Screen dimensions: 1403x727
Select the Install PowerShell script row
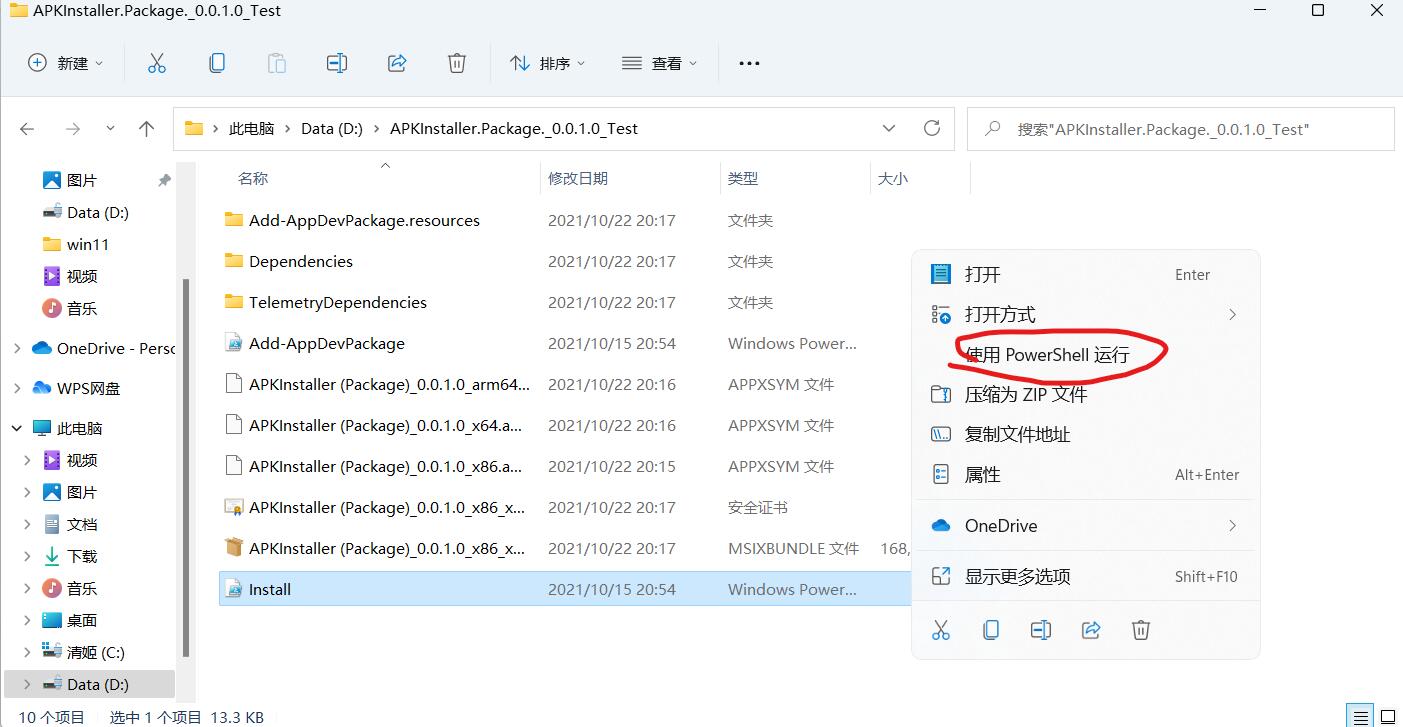pos(564,589)
